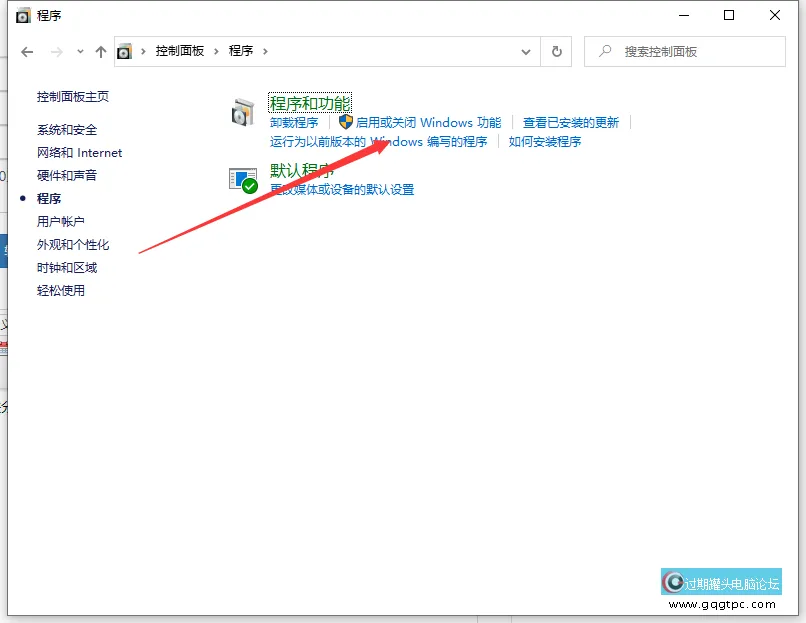Click the Up arrow to parent folder

coord(100,51)
